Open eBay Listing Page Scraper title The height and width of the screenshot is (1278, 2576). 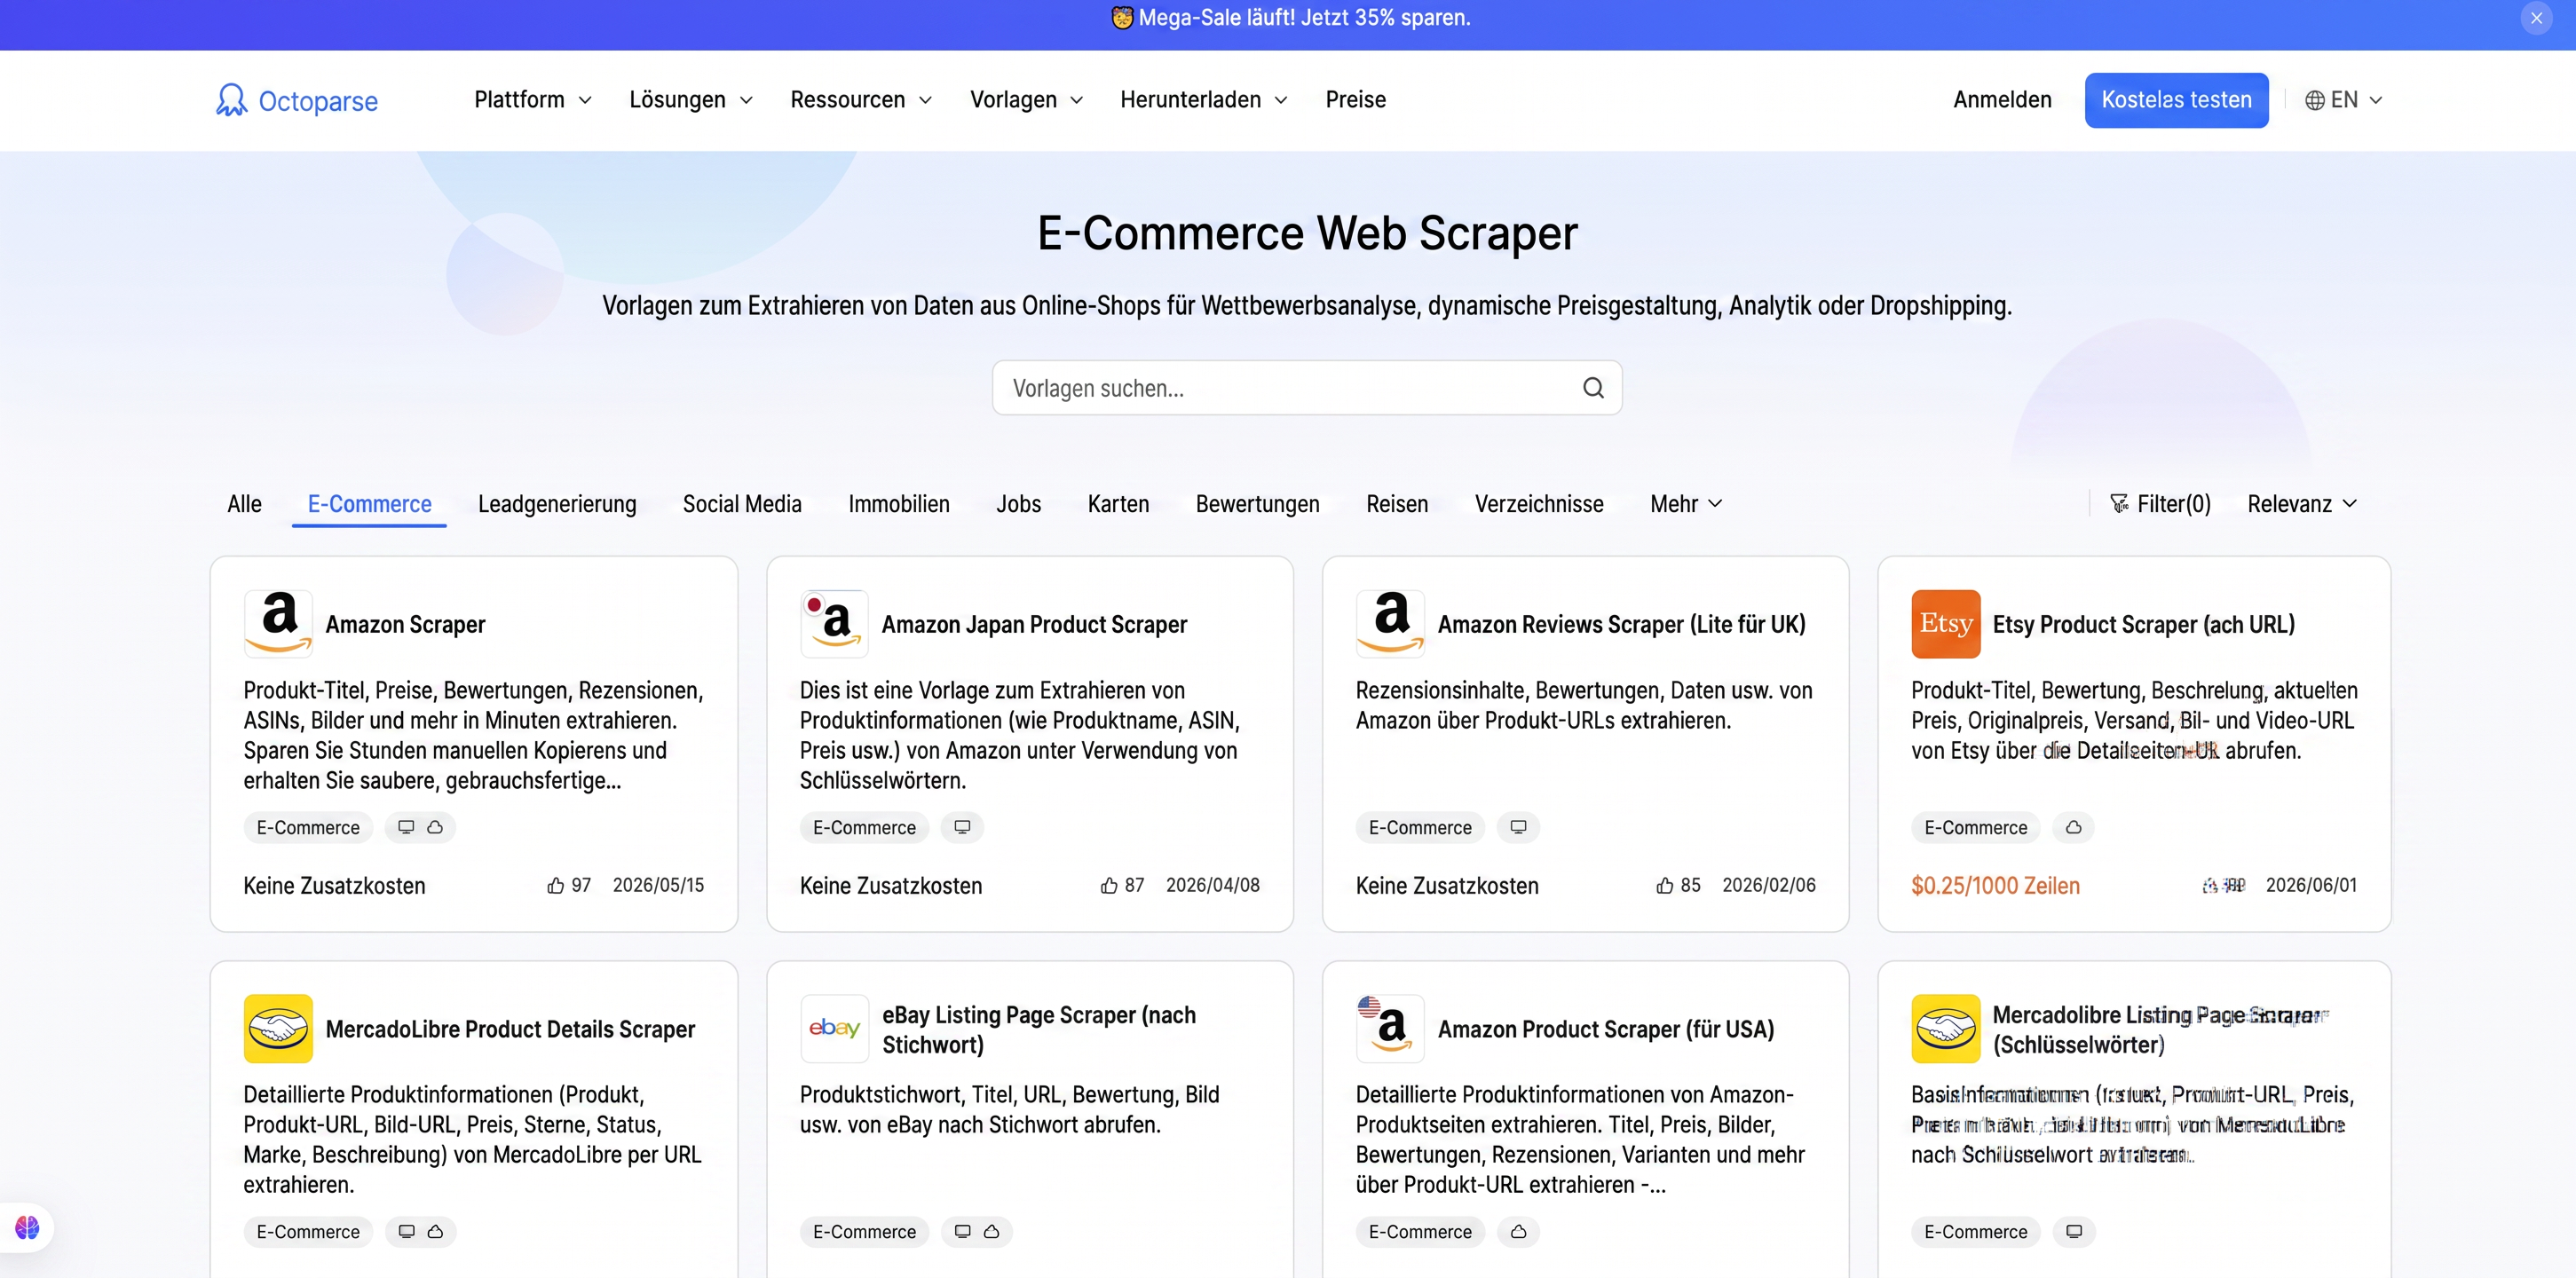[1038, 1029]
